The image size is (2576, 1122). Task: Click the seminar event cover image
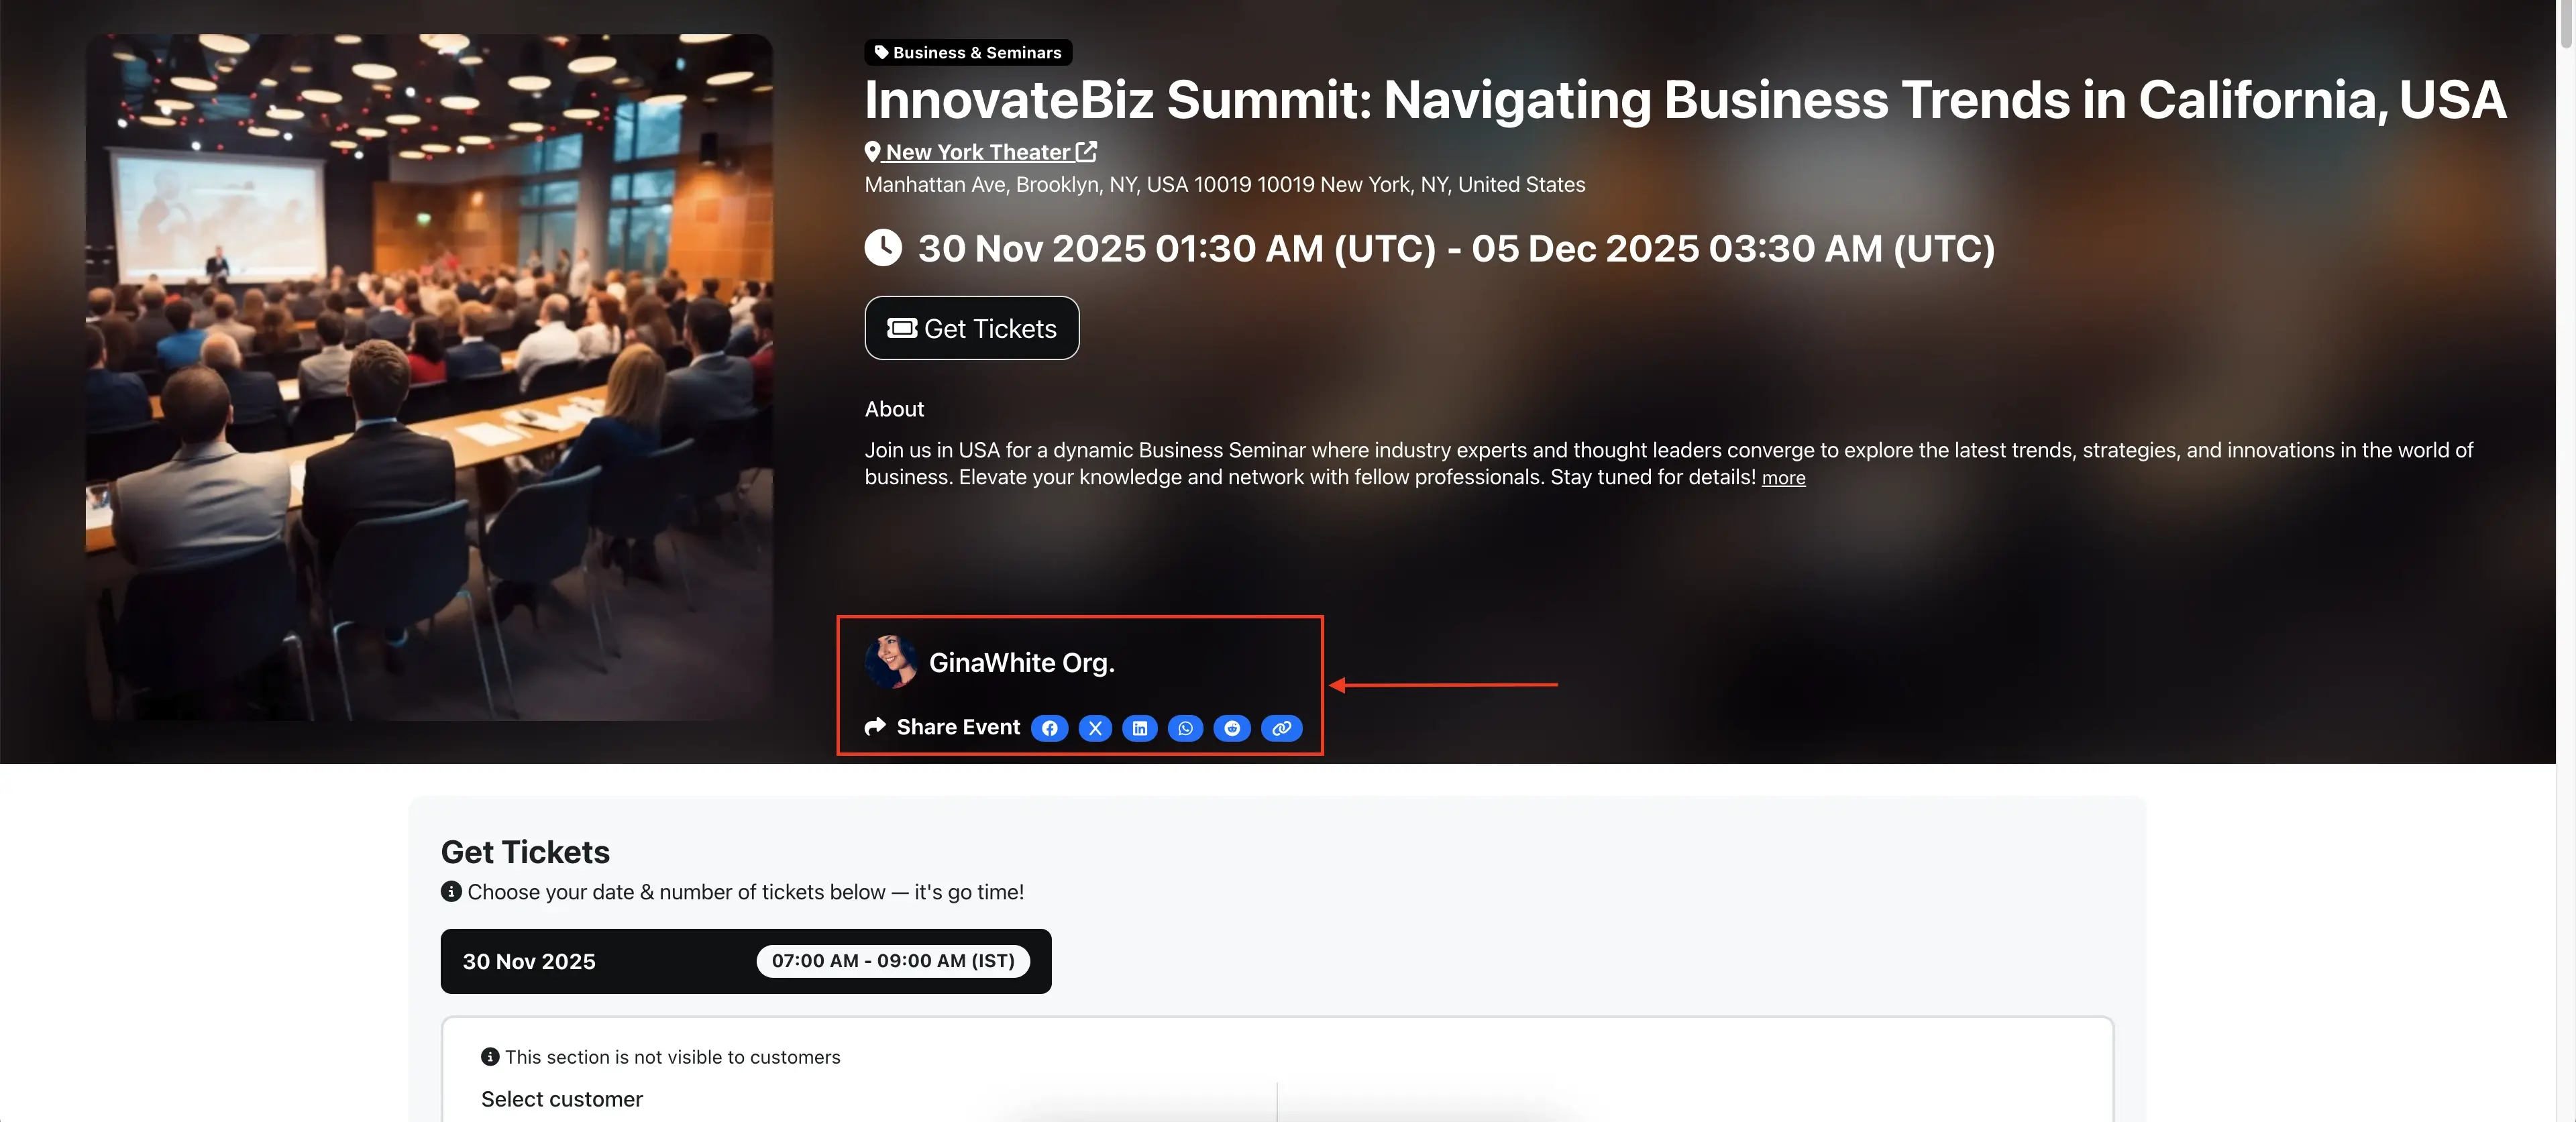click(429, 377)
